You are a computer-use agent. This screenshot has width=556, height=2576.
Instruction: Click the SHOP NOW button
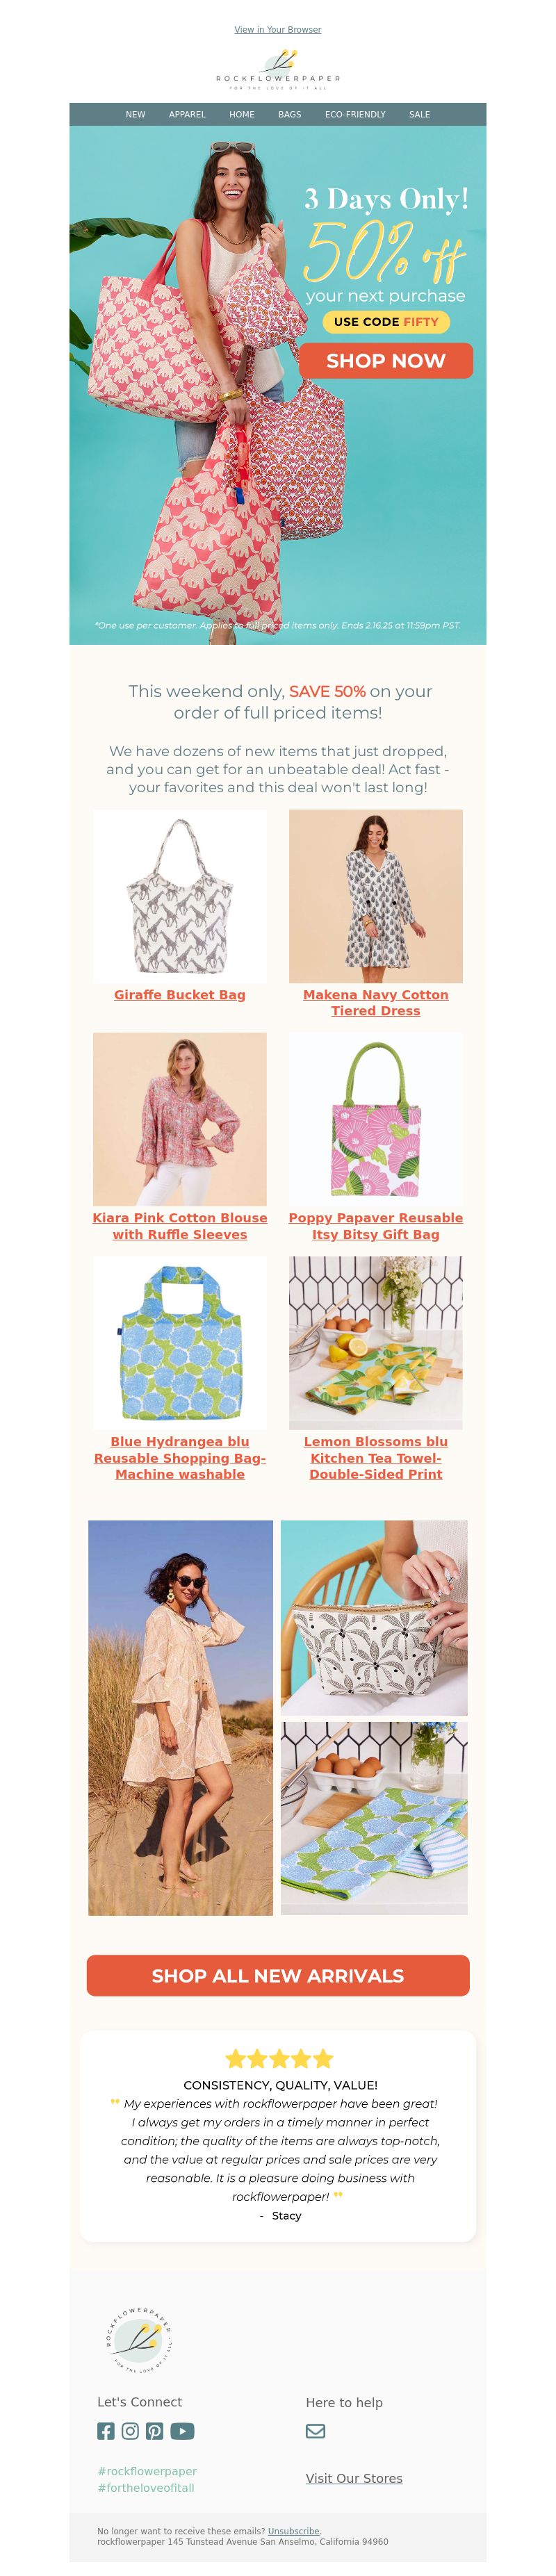pos(386,361)
